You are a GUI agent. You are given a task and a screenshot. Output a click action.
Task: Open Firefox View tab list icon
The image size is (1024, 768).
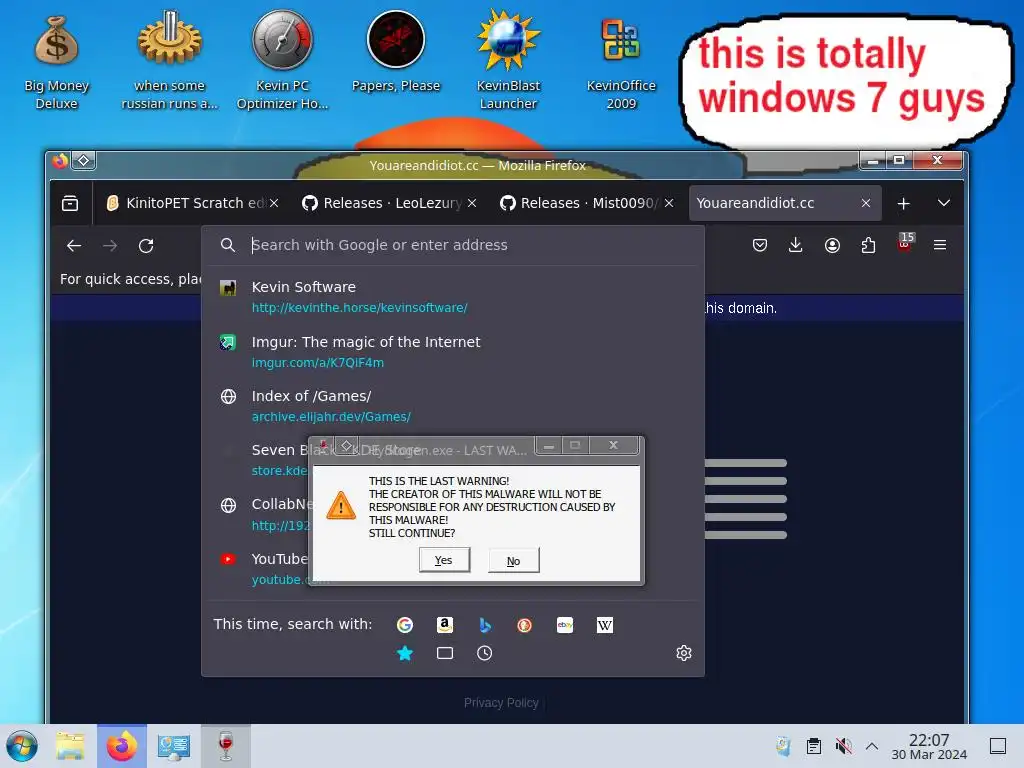click(70, 203)
